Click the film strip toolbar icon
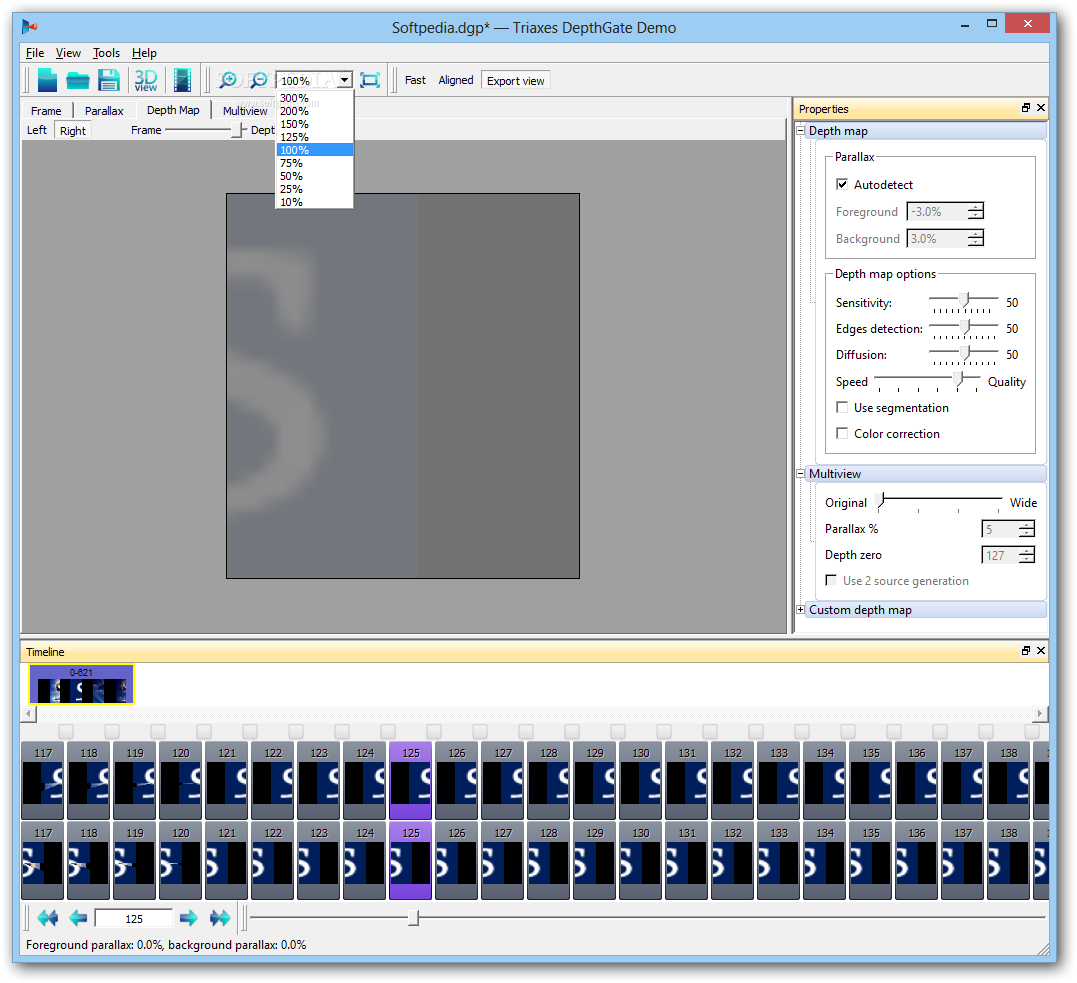Screen dimensions: 1077x983 click(x=182, y=80)
